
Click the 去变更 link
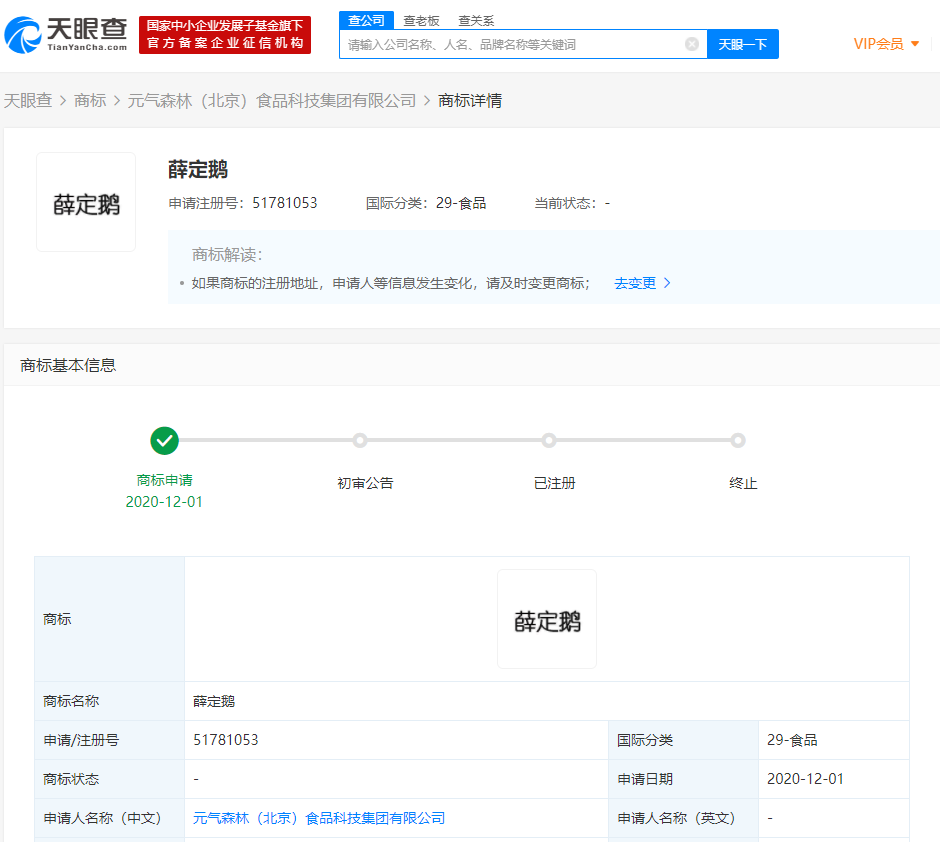click(635, 283)
